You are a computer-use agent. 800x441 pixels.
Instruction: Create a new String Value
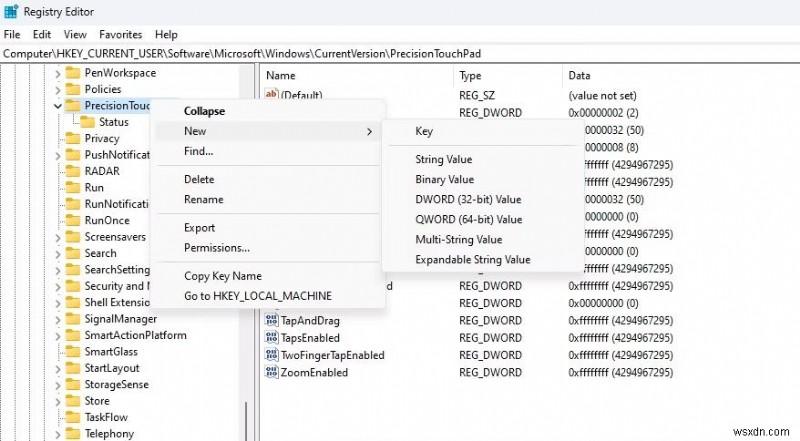(483, 159)
